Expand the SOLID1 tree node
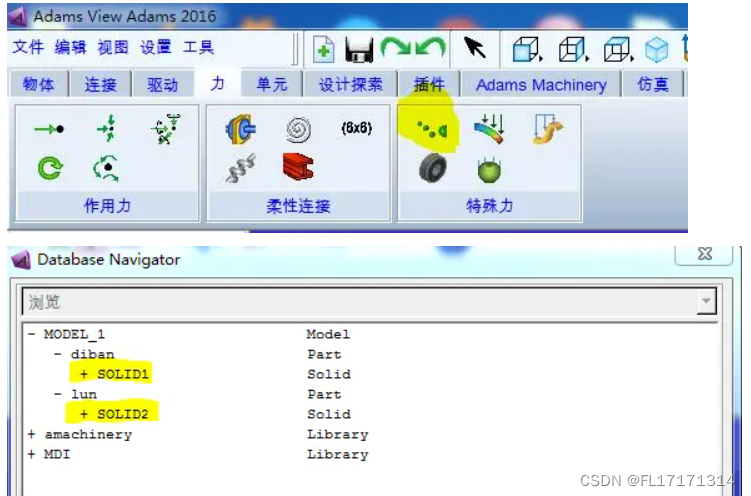This screenshot has width=751, height=496. tap(84, 374)
